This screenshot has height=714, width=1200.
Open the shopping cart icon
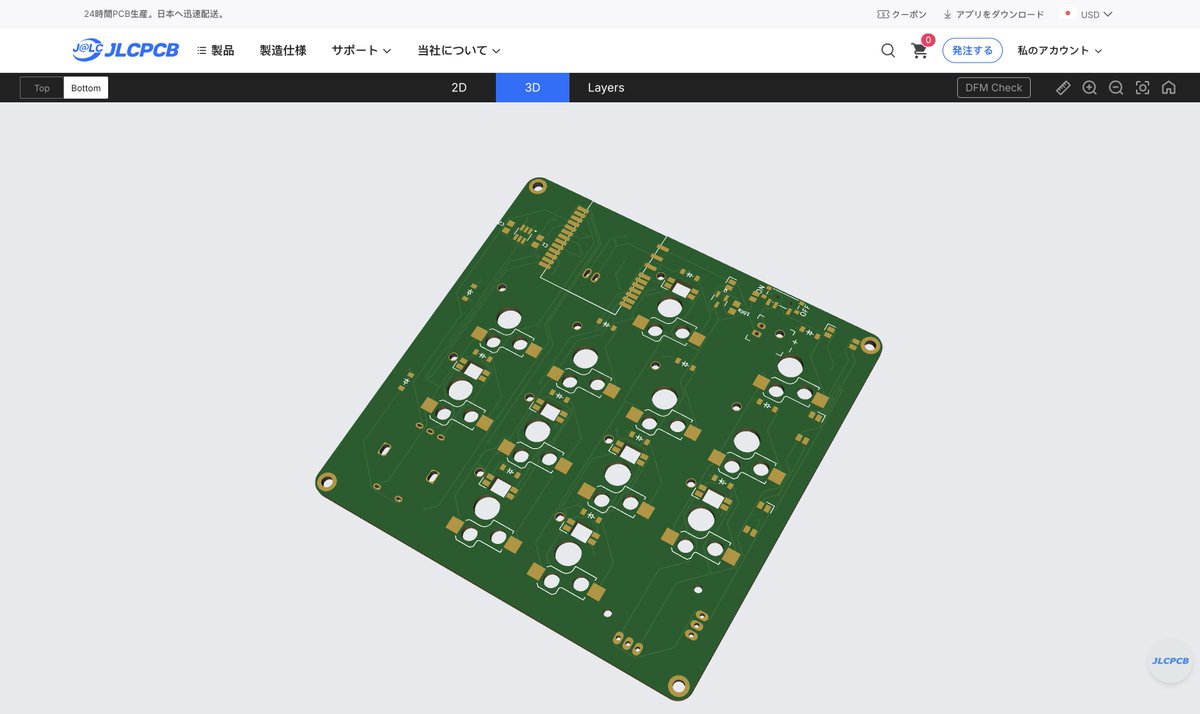point(919,51)
